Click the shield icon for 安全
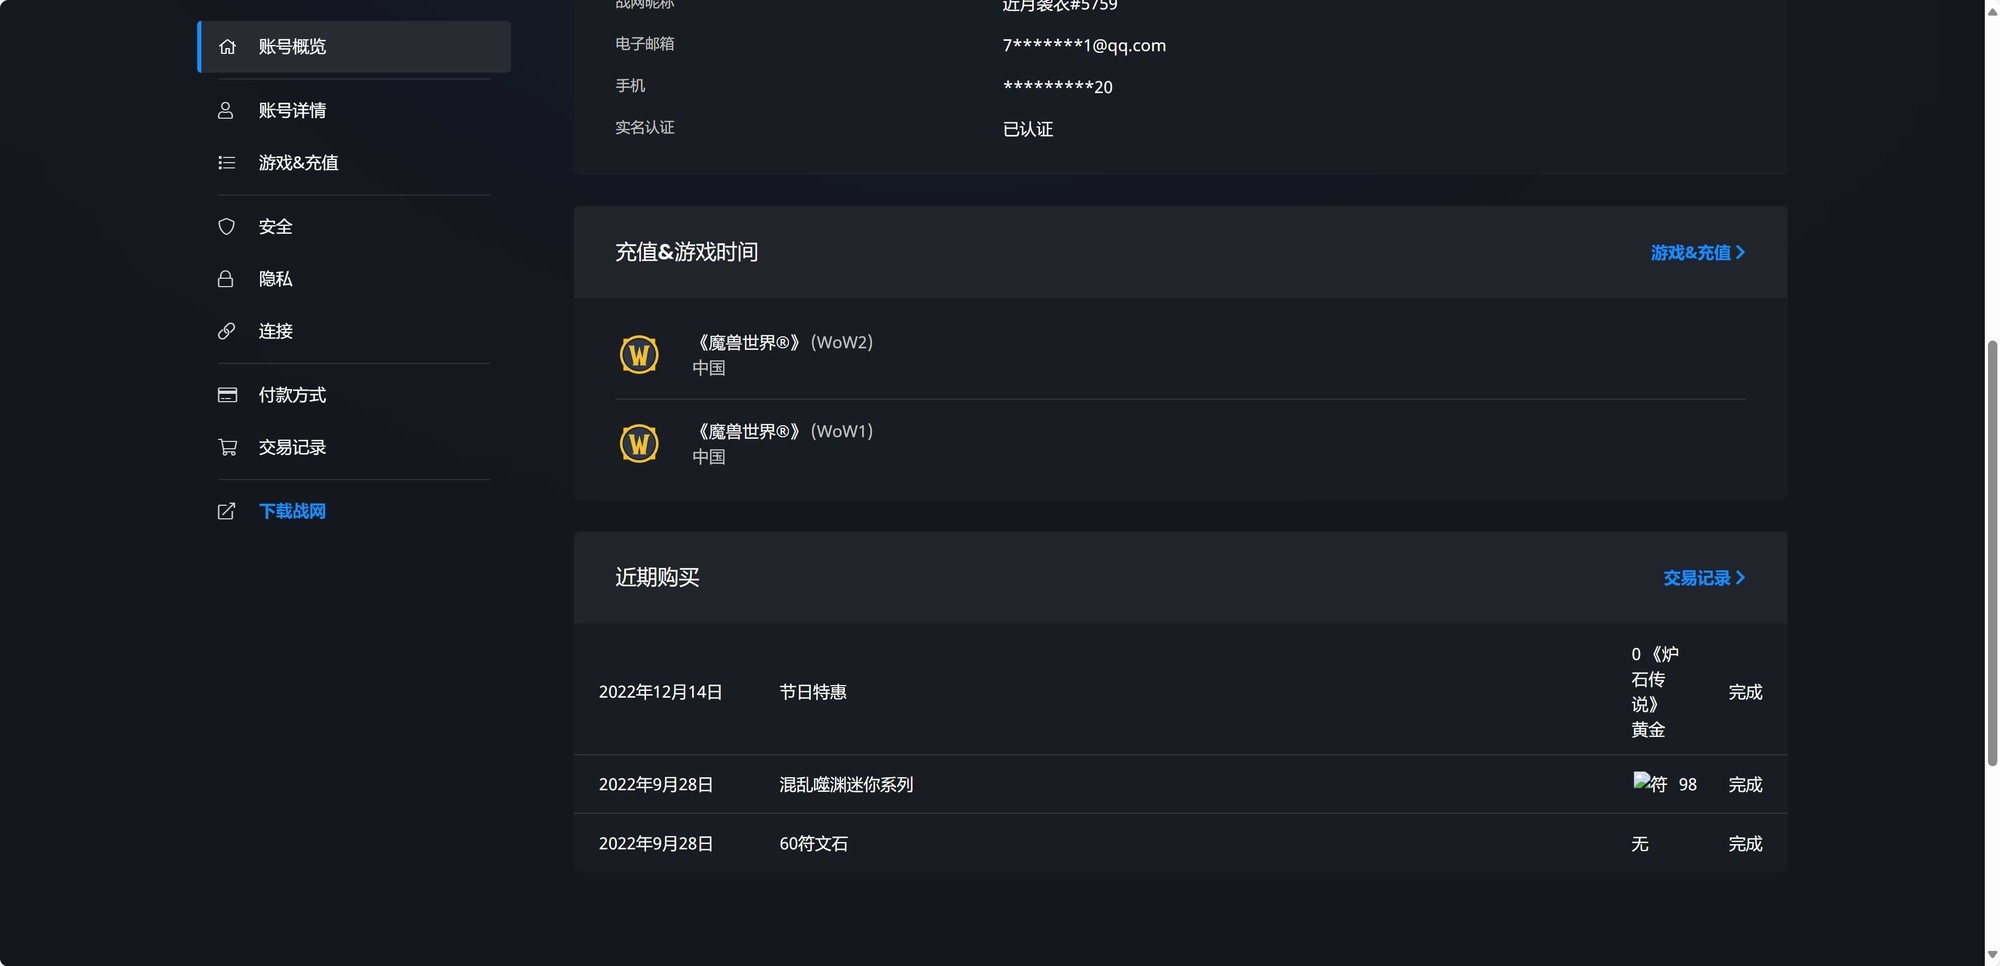 [x=227, y=227]
